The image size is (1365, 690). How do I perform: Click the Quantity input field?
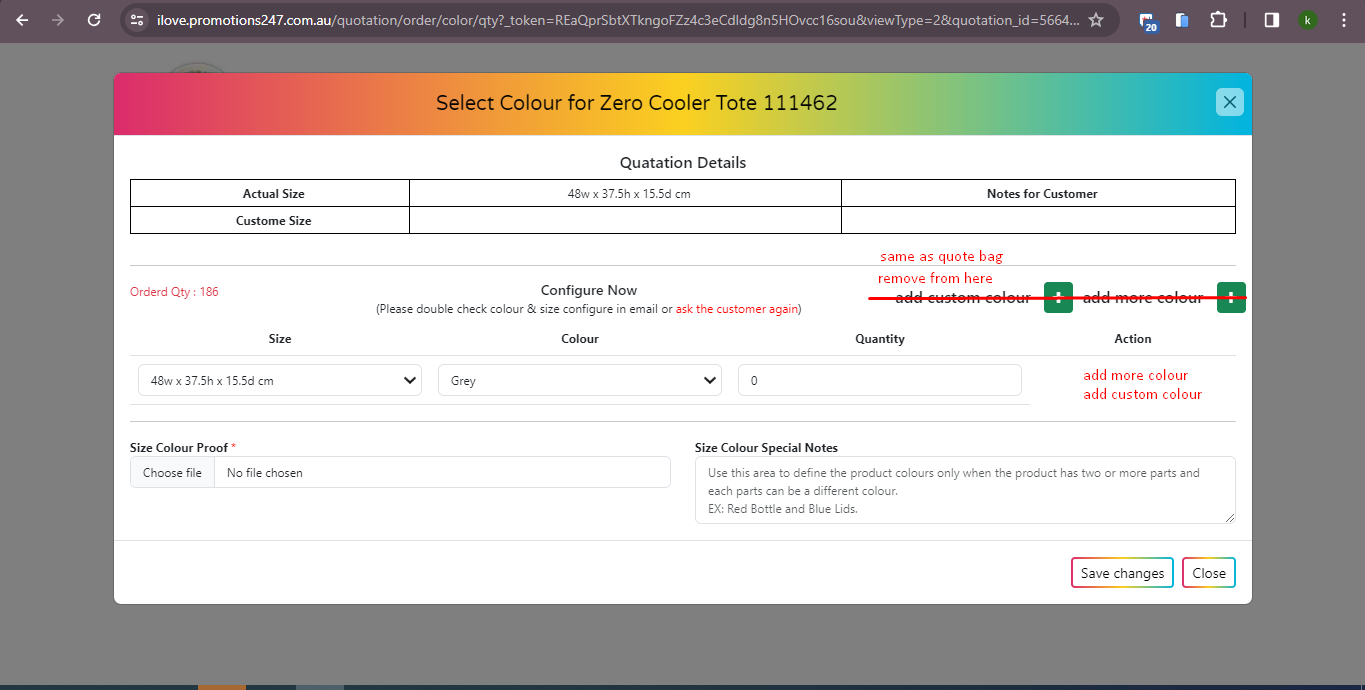click(x=879, y=381)
